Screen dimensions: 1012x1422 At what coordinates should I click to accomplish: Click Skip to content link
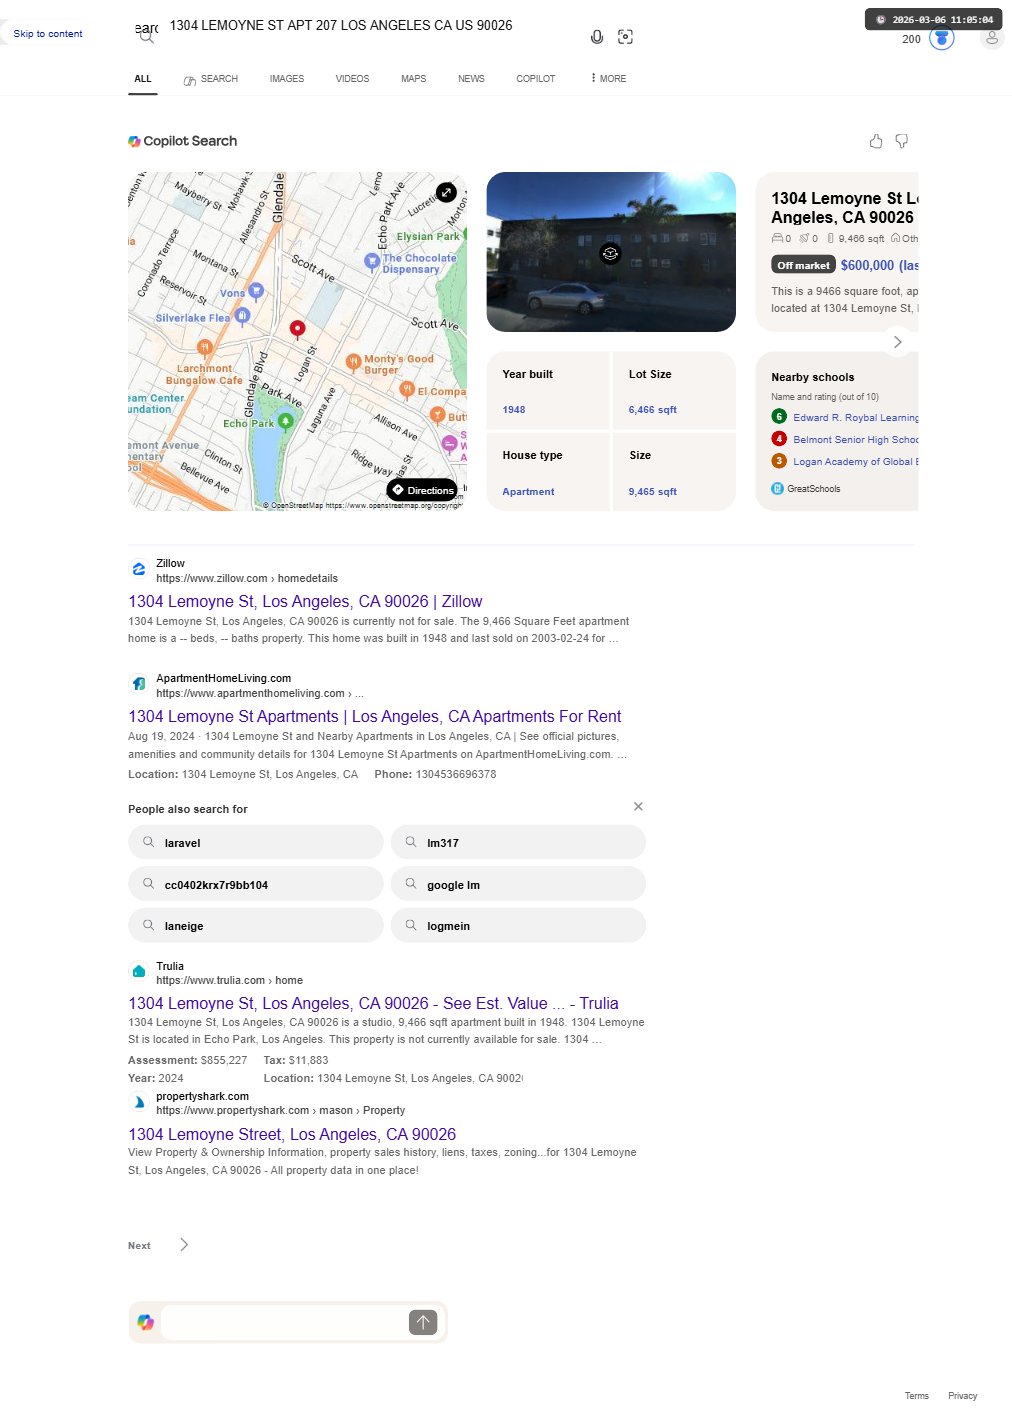48,34
